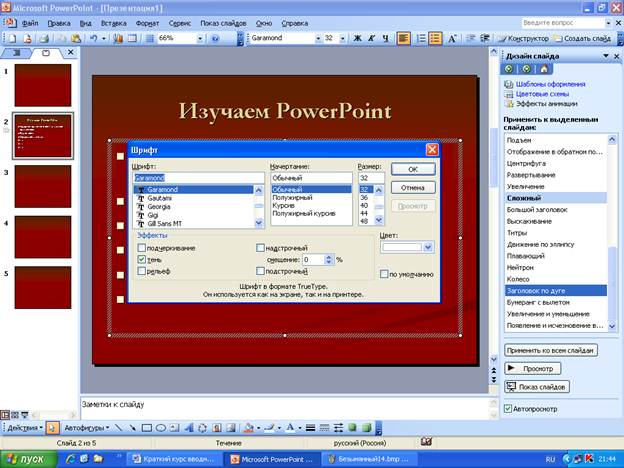The height and width of the screenshot is (468, 624).
Task: Open the Действия drawing menu
Action: (25, 428)
